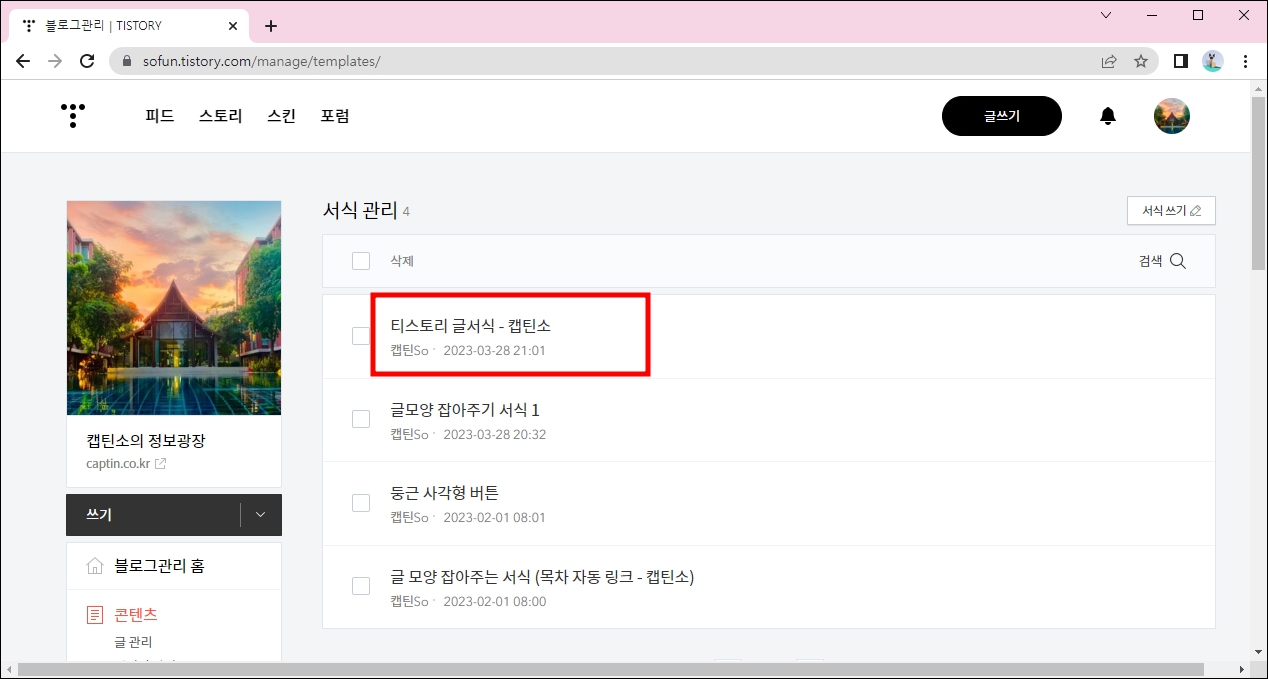Click the 검색 label

pyautogui.click(x=1150, y=261)
